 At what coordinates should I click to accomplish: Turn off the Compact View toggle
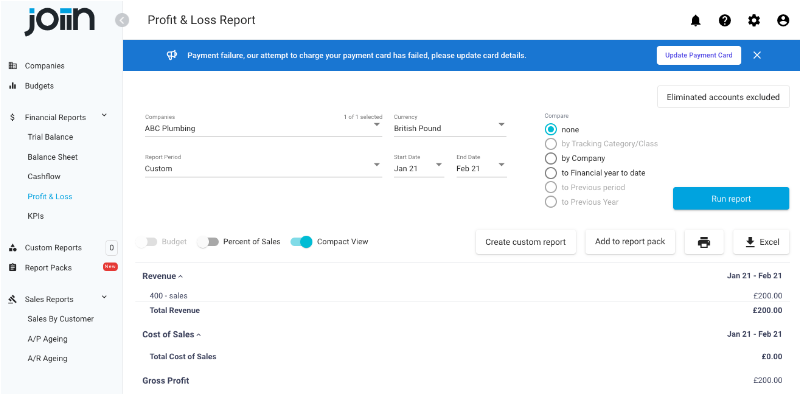coord(301,242)
